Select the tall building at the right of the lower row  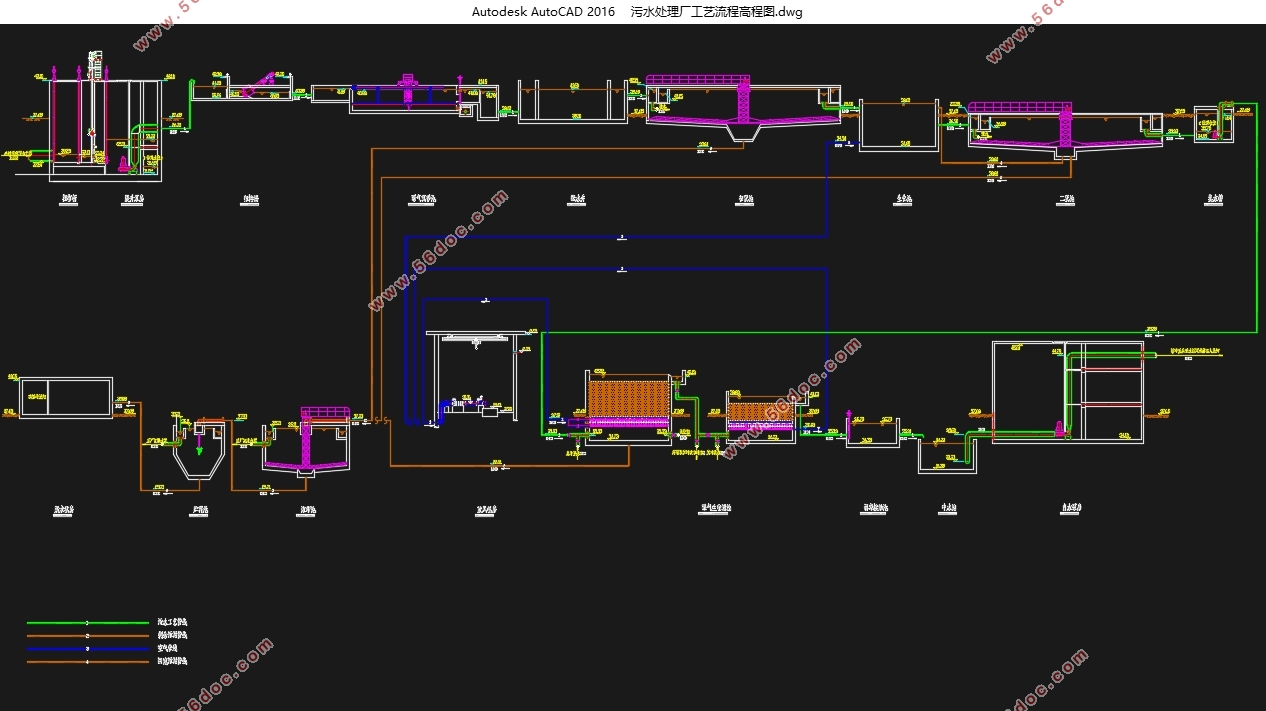point(1066,392)
